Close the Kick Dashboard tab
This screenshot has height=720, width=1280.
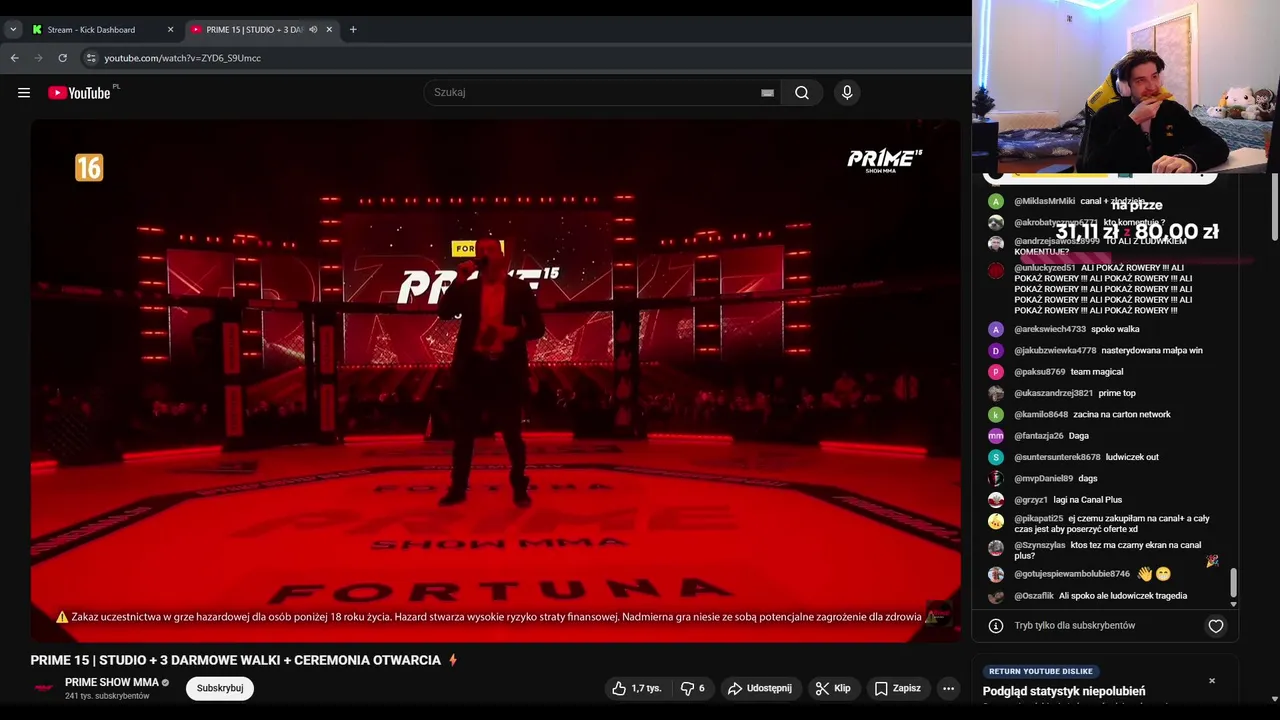[170, 30]
